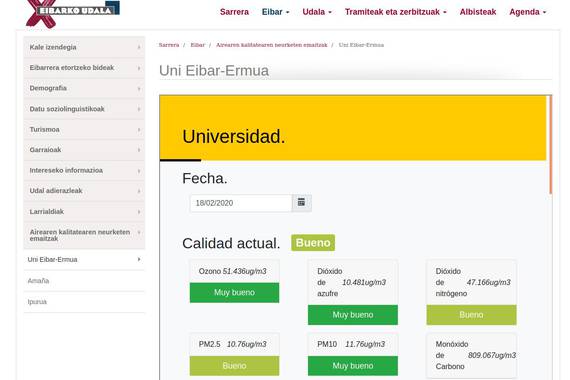Go to Albisteak in top navigation
The width and height of the screenshot is (570, 380).
tap(478, 12)
